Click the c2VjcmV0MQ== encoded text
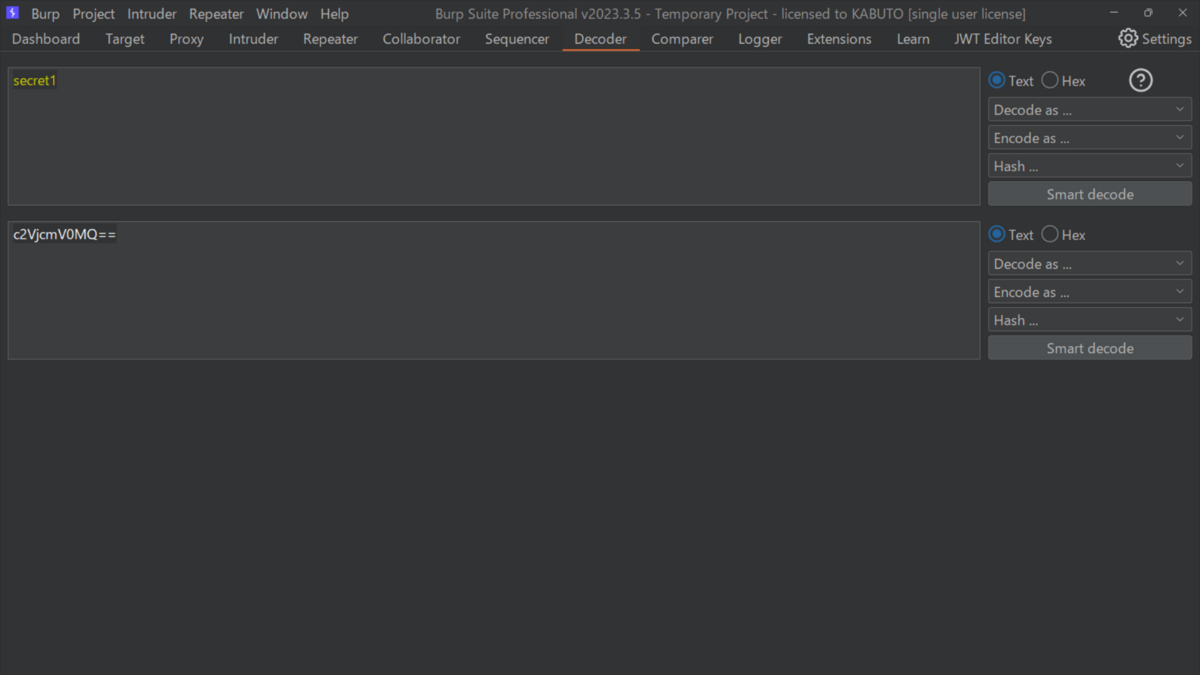This screenshot has width=1200, height=675. click(65, 235)
